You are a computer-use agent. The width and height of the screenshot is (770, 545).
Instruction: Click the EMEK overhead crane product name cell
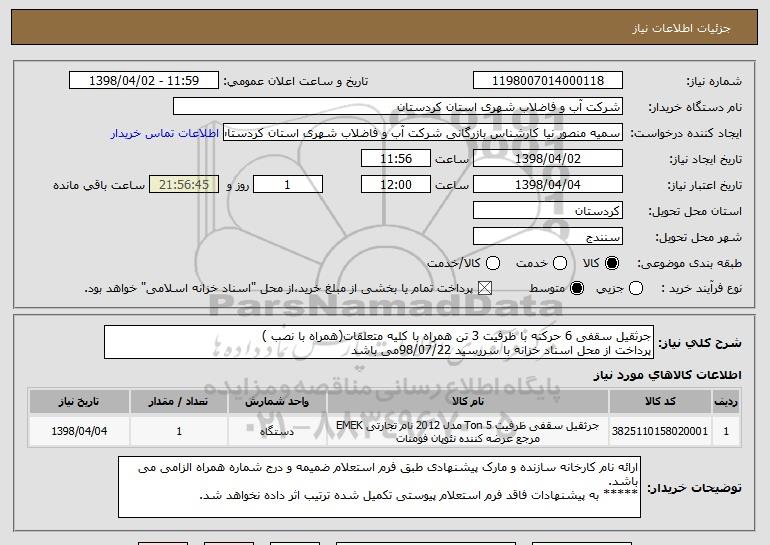coord(468,431)
